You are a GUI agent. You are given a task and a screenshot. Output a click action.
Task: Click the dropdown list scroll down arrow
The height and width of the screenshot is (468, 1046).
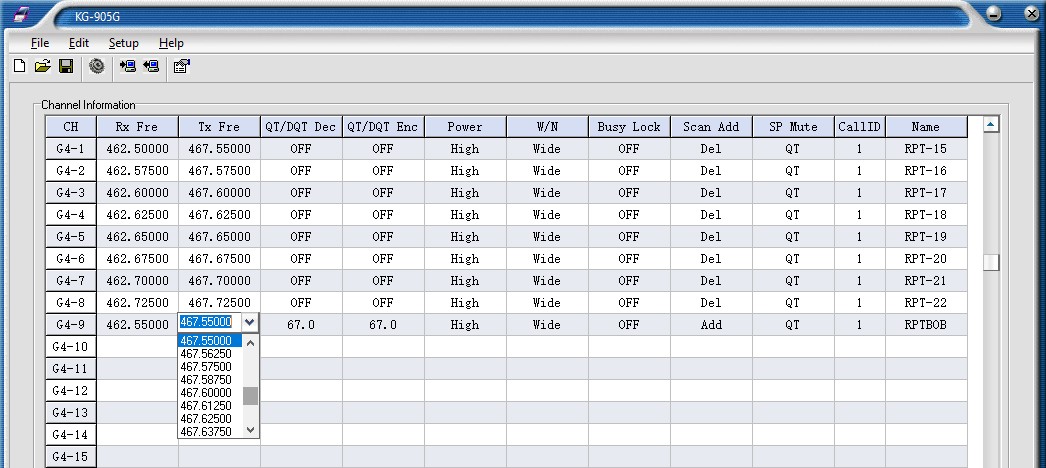point(250,430)
